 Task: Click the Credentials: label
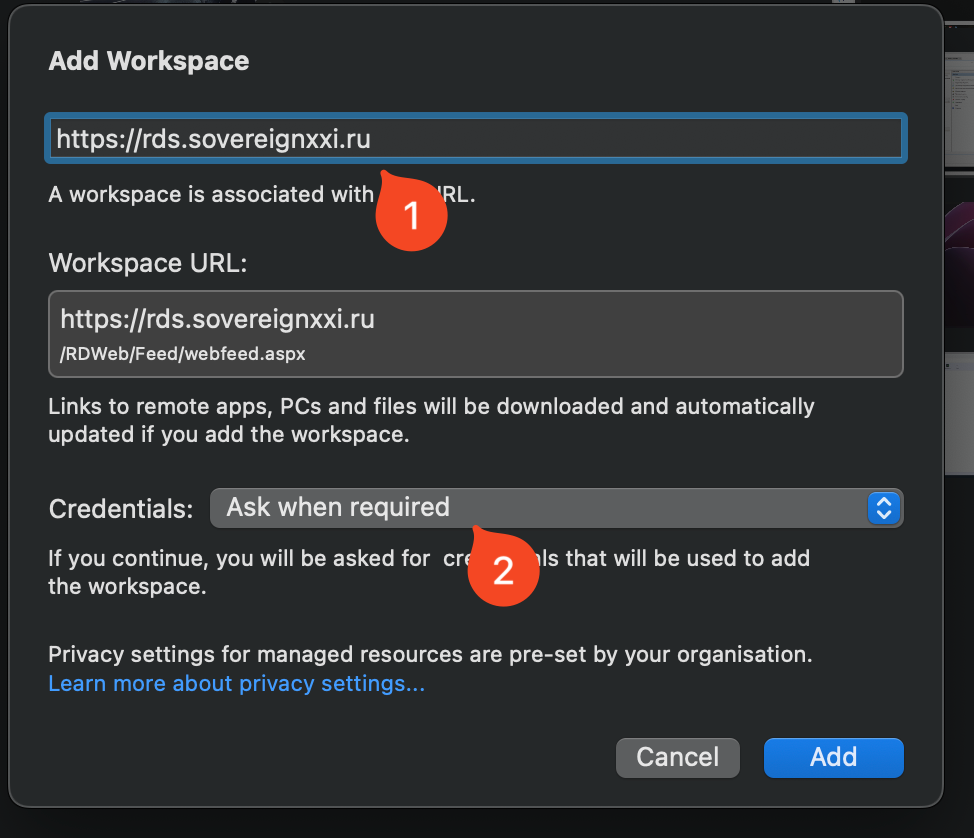click(x=120, y=509)
